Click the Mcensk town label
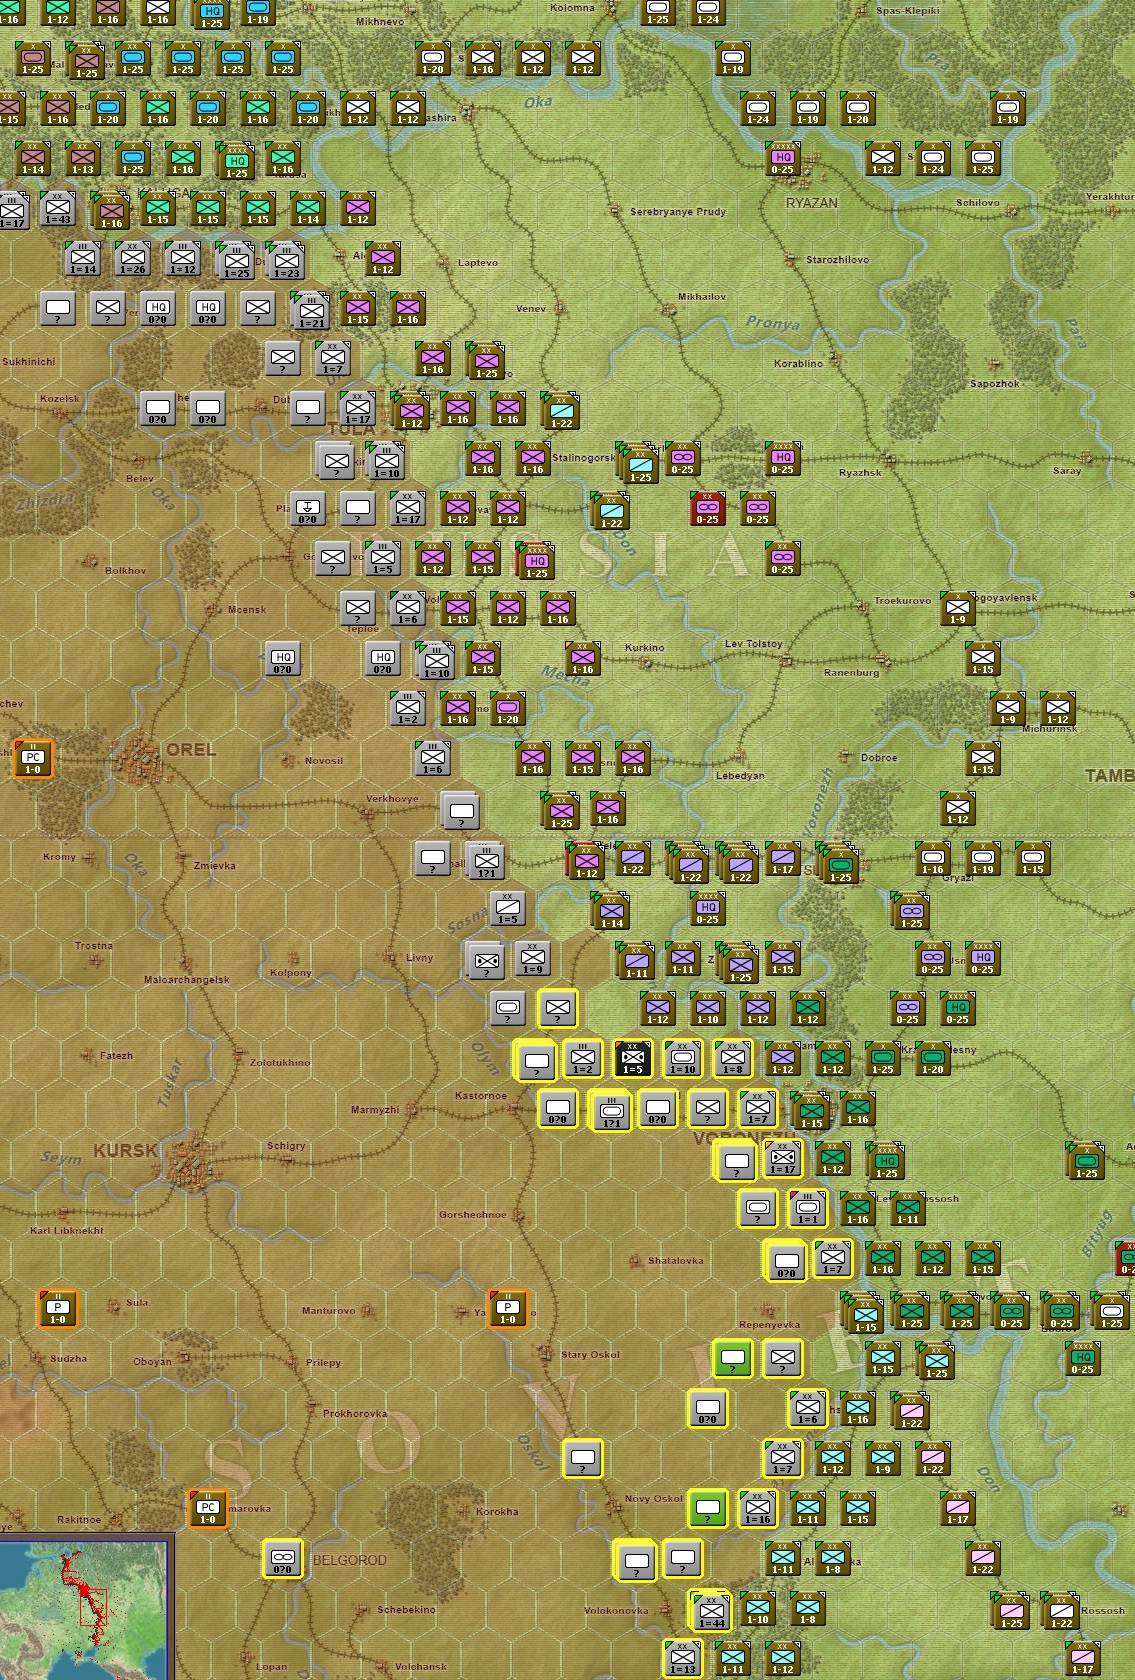 [246, 609]
